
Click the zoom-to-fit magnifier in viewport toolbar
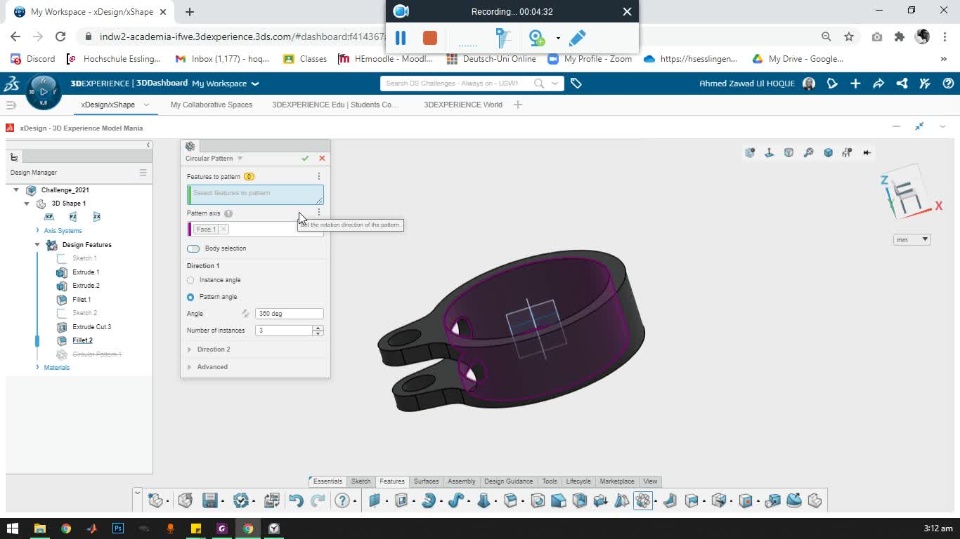point(808,153)
